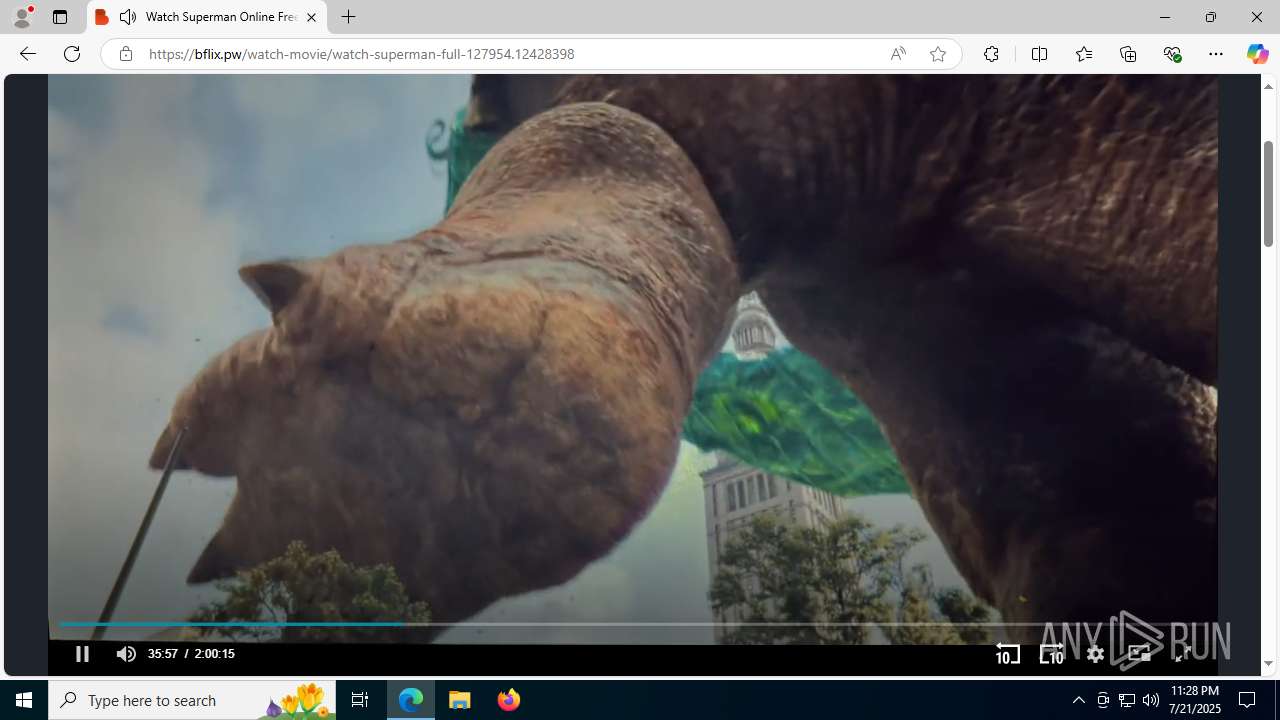Toggle fullscreen video mode
The width and height of the screenshot is (1280, 720).
click(x=1183, y=654)
